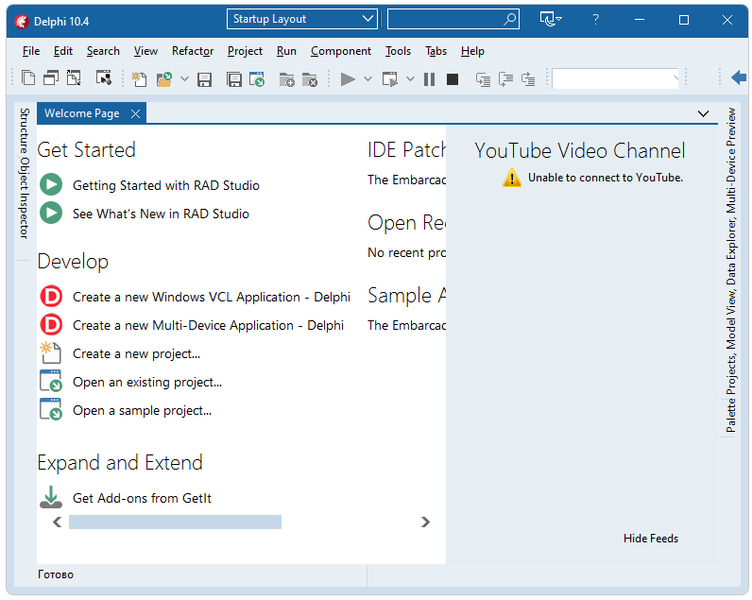Click the search magnifier icon
Image resolution: width=752 pixels, height=600 pixels.
(x=510, y=19)
